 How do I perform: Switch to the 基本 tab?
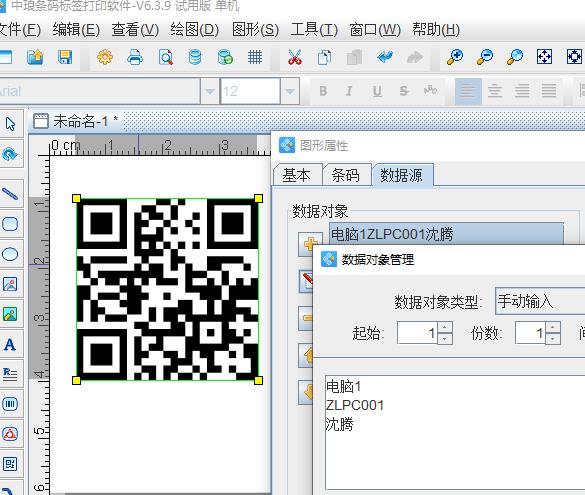[297, 175]
